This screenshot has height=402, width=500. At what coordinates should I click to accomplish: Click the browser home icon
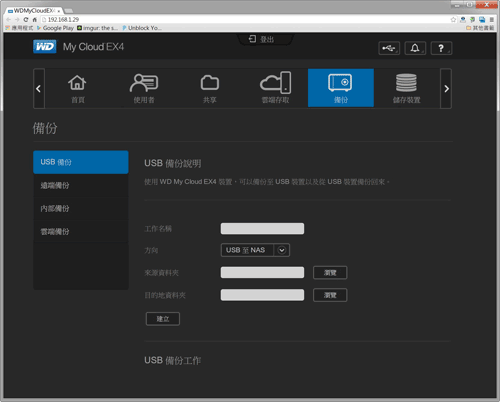[x=34, y=20]
